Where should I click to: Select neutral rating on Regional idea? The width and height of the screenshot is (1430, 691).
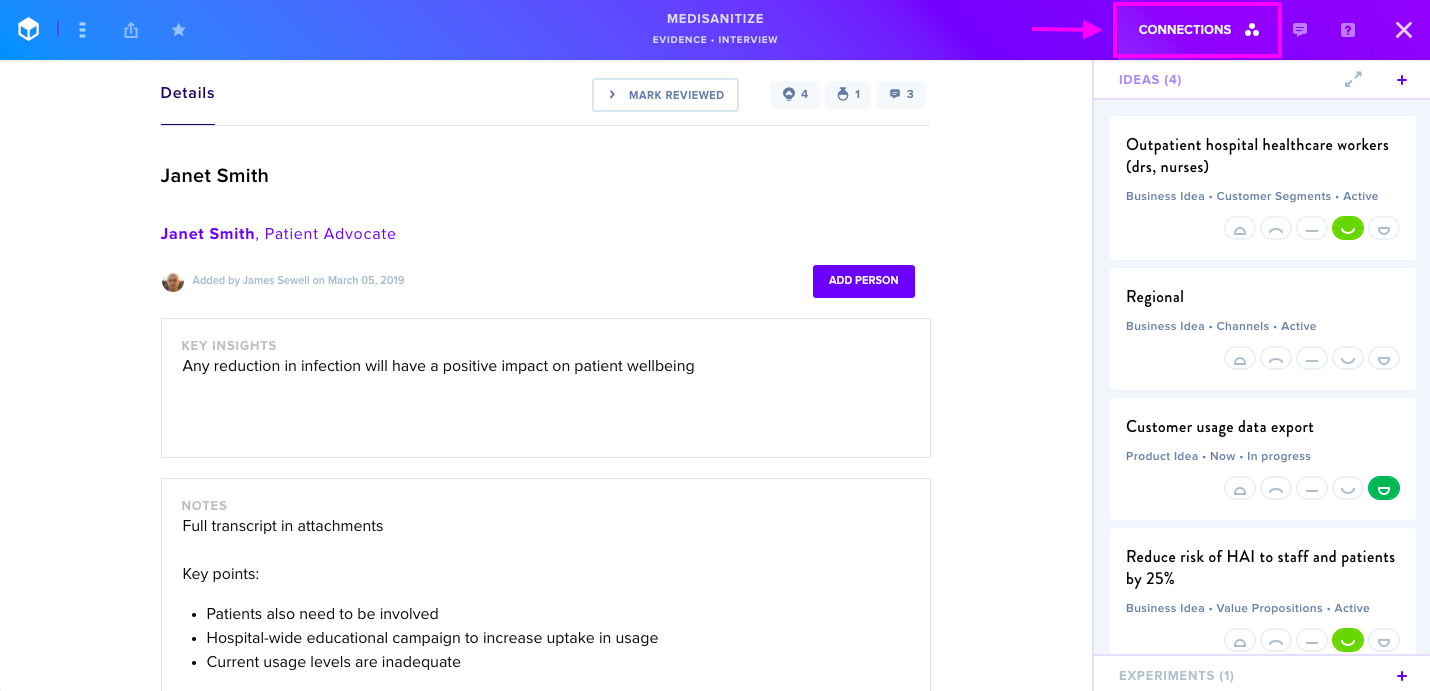pos(1312,359)
